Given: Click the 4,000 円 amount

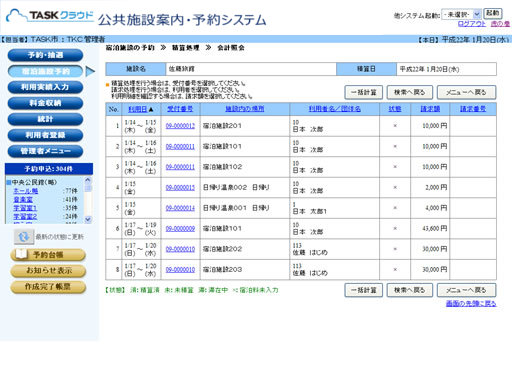Looking at the screenshot, I should (436, 208).
